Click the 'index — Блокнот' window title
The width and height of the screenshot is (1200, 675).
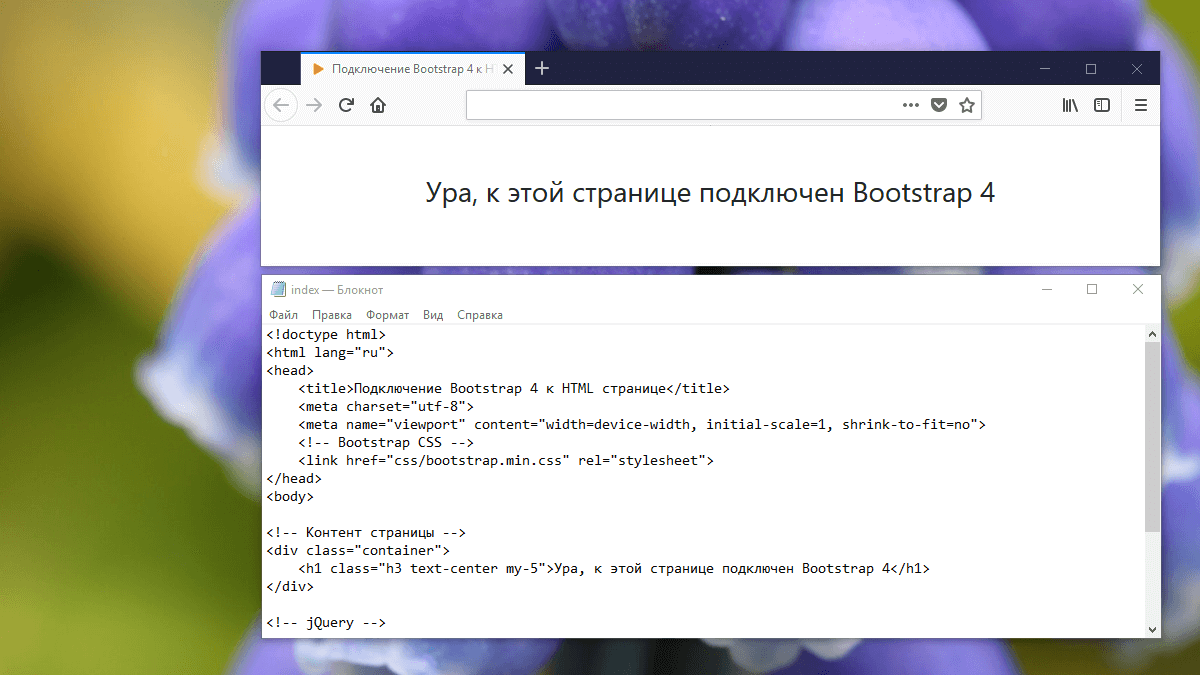point(337,290)
